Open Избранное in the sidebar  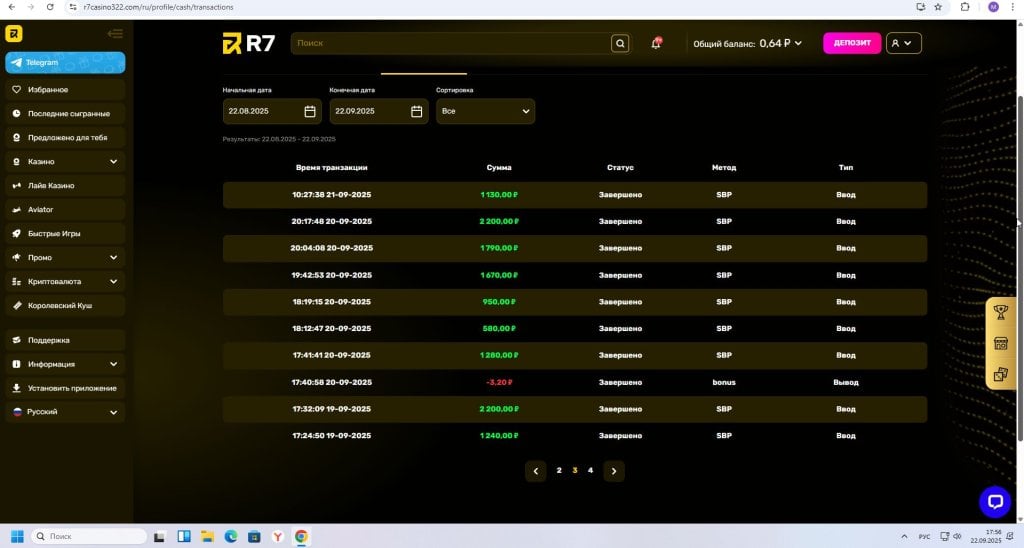point(65,89)
